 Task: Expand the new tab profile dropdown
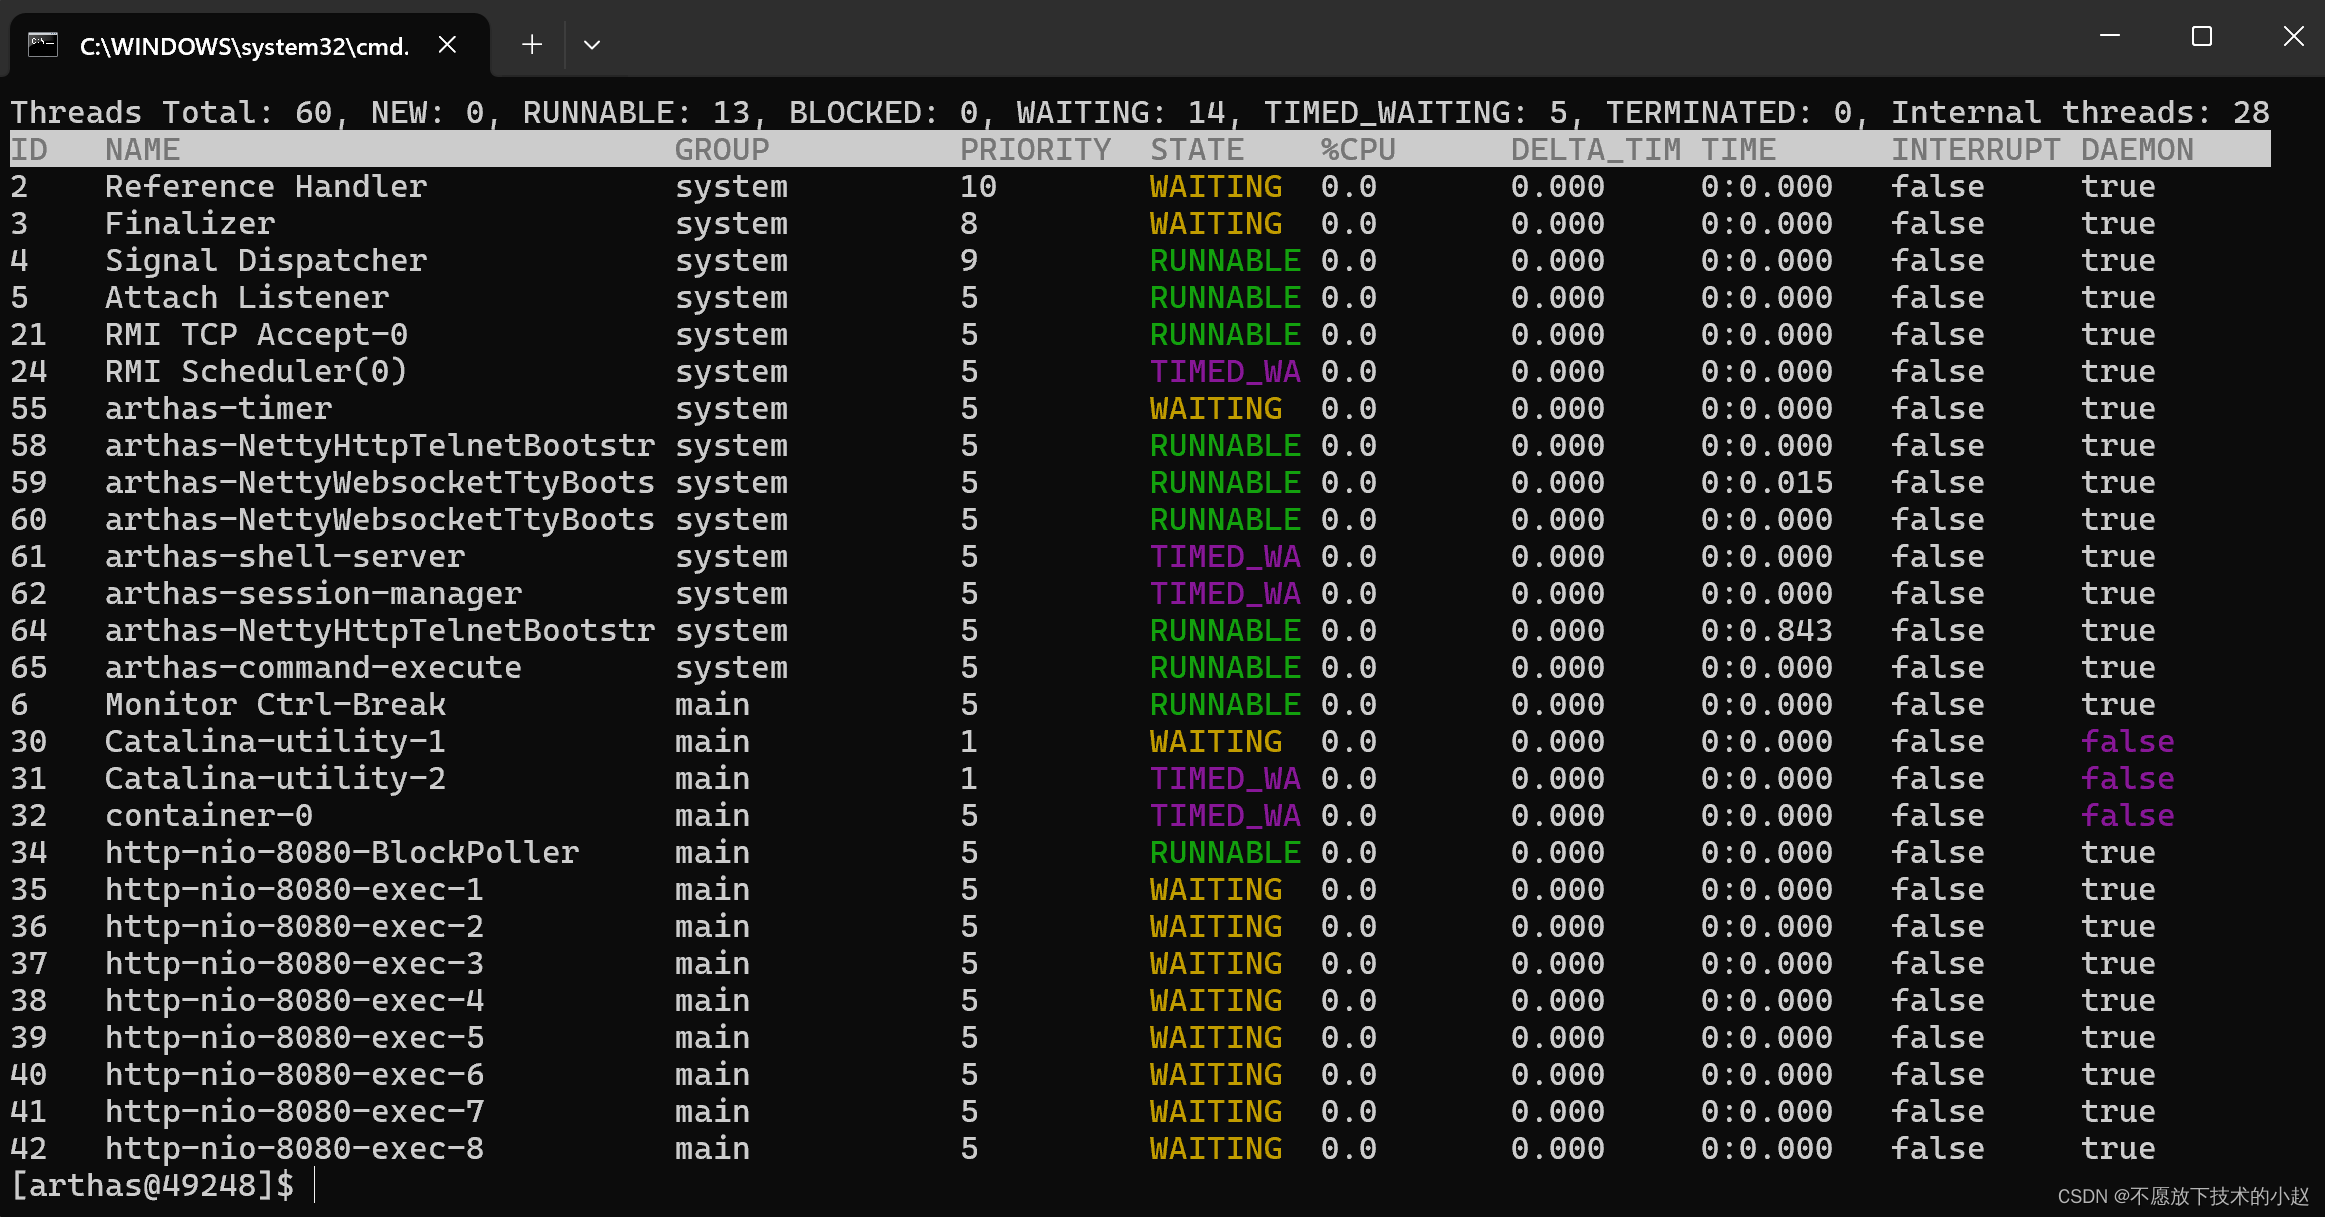592,44
